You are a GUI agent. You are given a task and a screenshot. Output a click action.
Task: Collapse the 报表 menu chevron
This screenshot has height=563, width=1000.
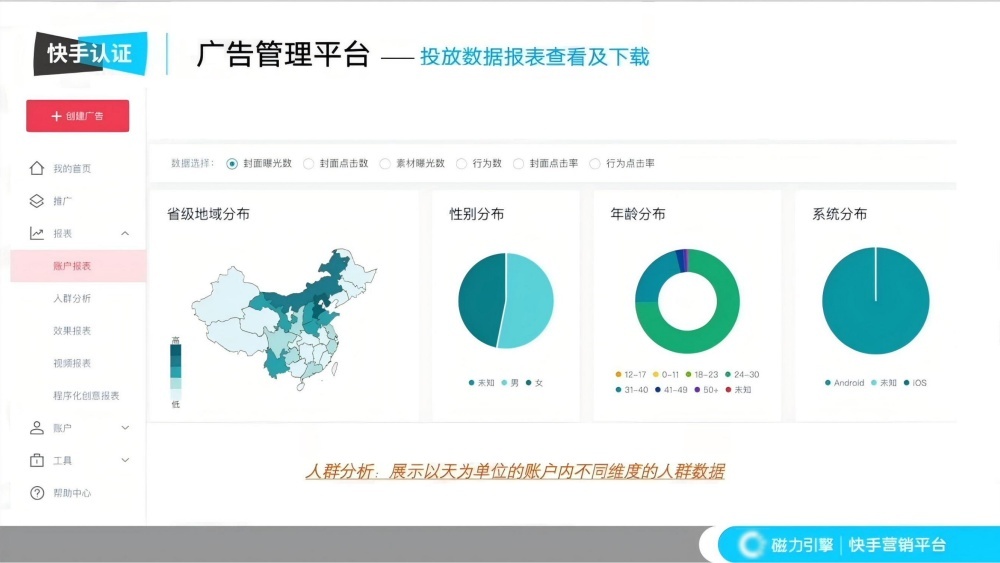(x=125, y=233)
